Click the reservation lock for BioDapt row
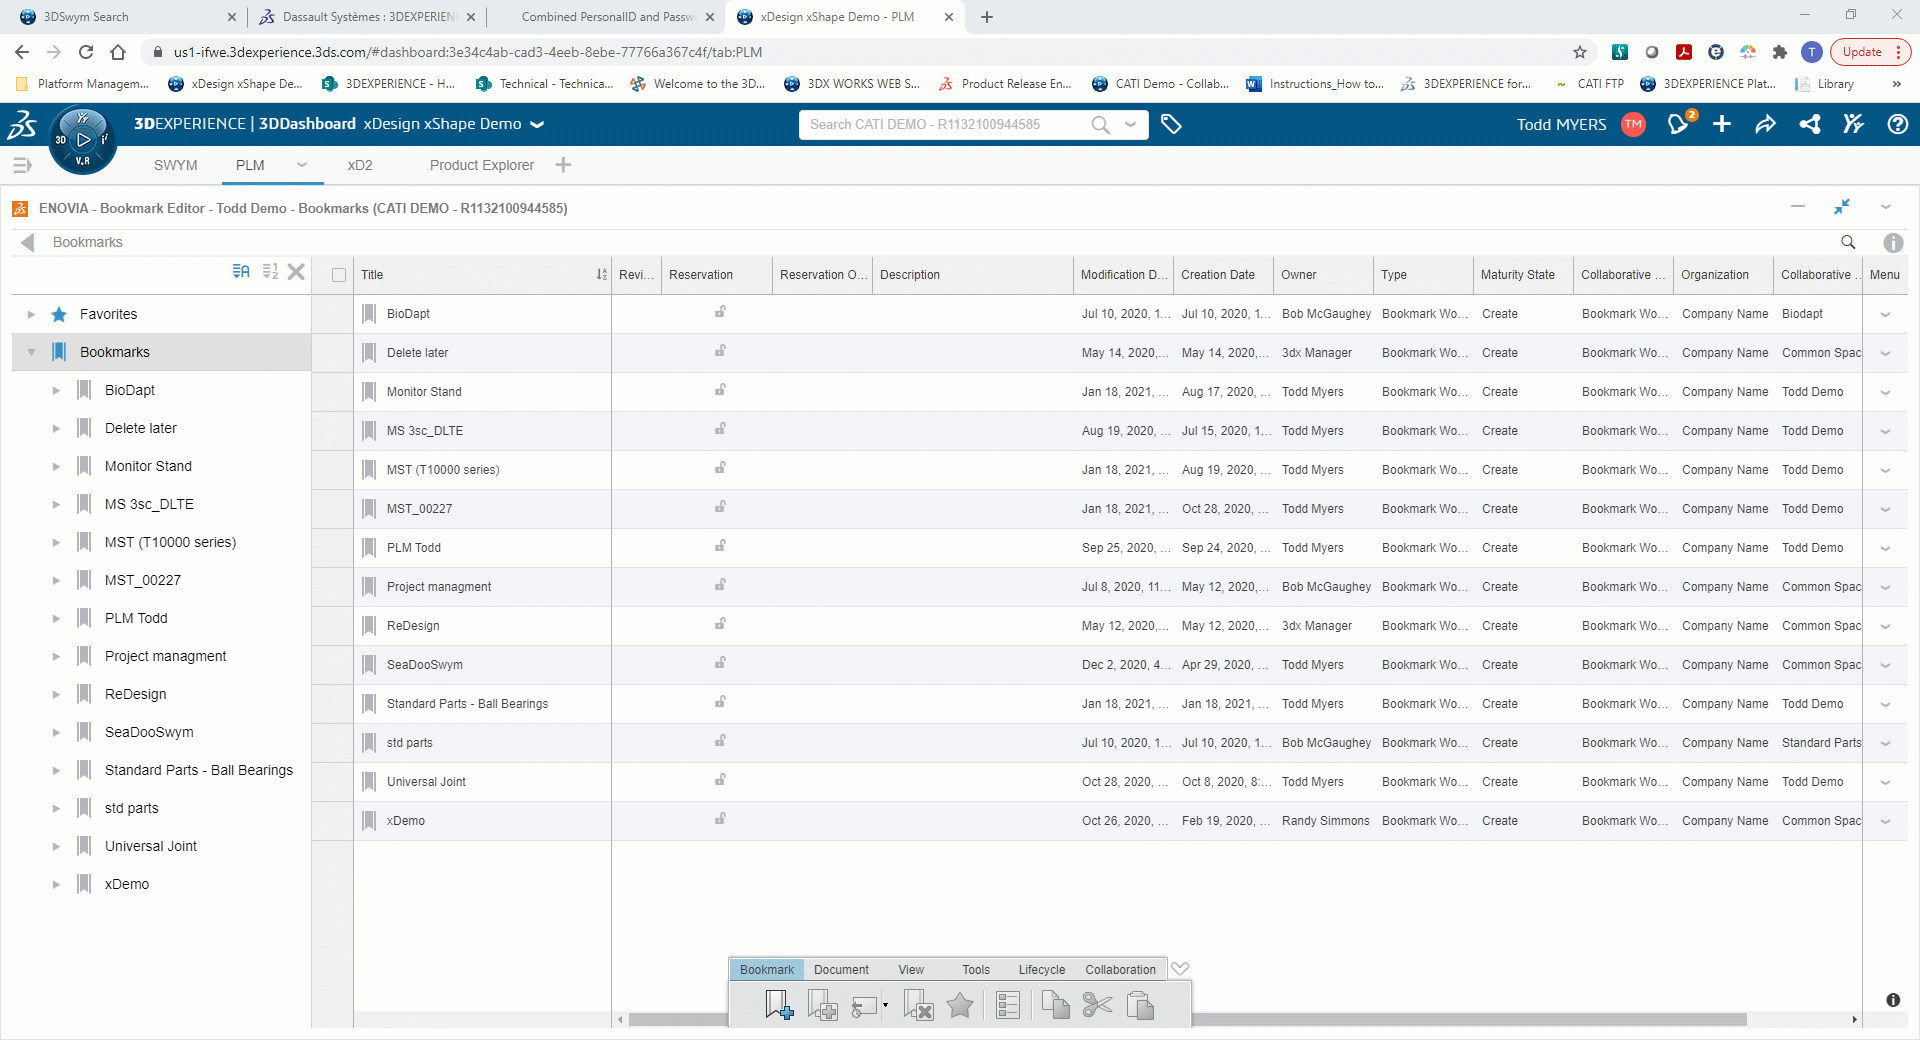 pyautogui.click(x=720, y=312)
